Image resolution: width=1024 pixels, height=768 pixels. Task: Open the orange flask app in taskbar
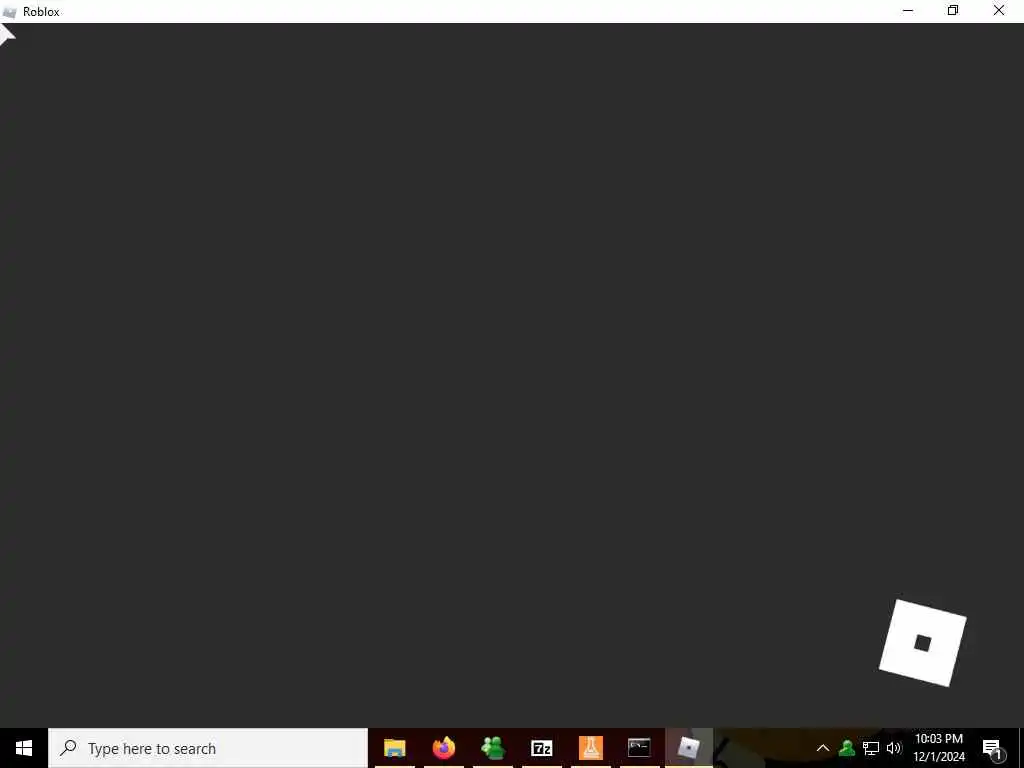click(x=590, y=748)
